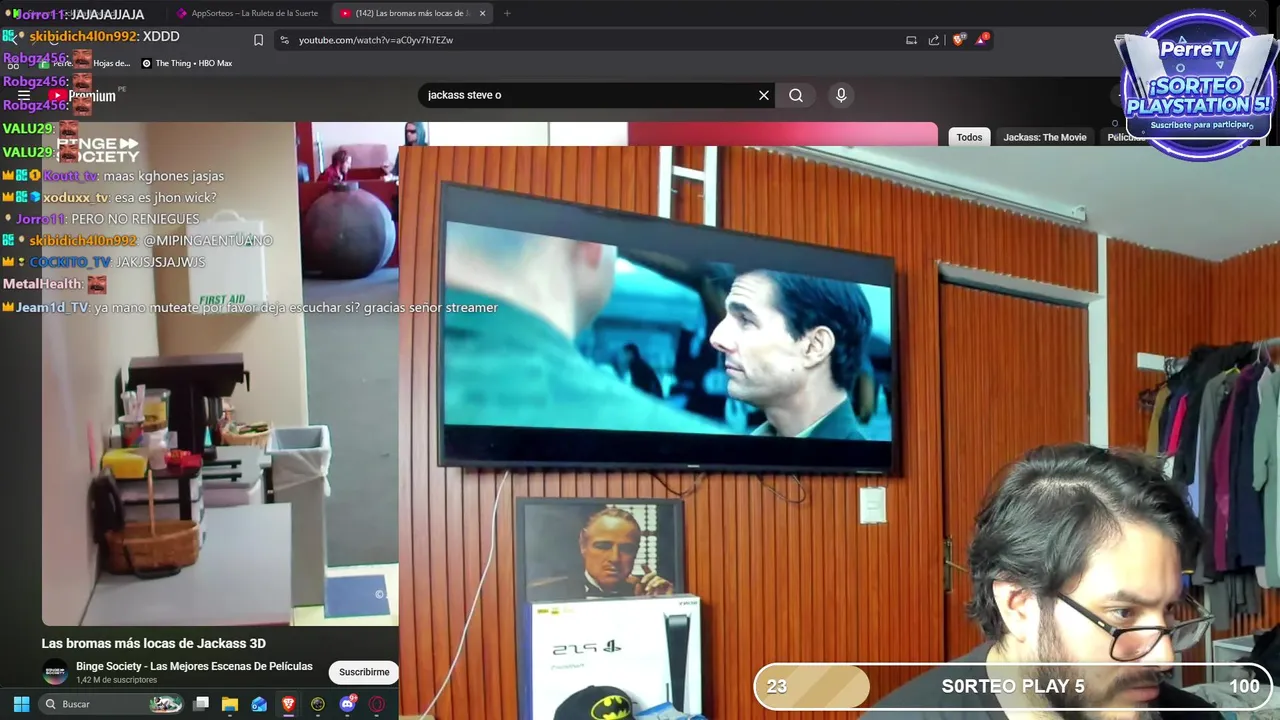Clear the search text with the X
The image size is (1280, 720).
(764, 95)
